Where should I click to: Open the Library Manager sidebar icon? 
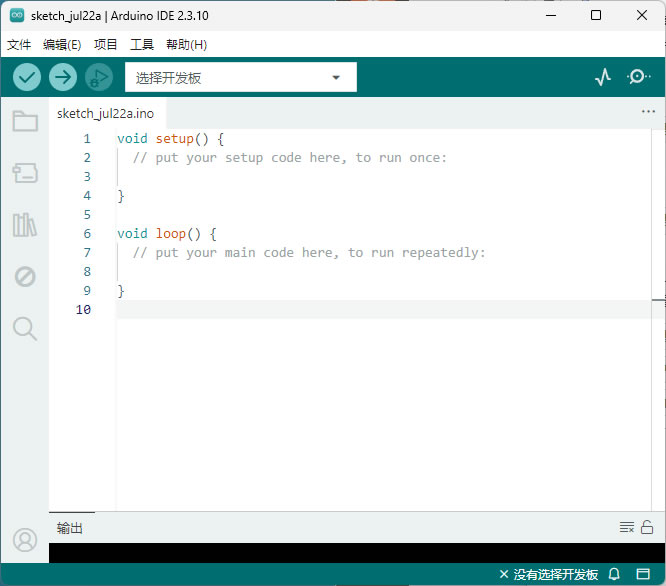pyautogui.click(x=25, y=225)
